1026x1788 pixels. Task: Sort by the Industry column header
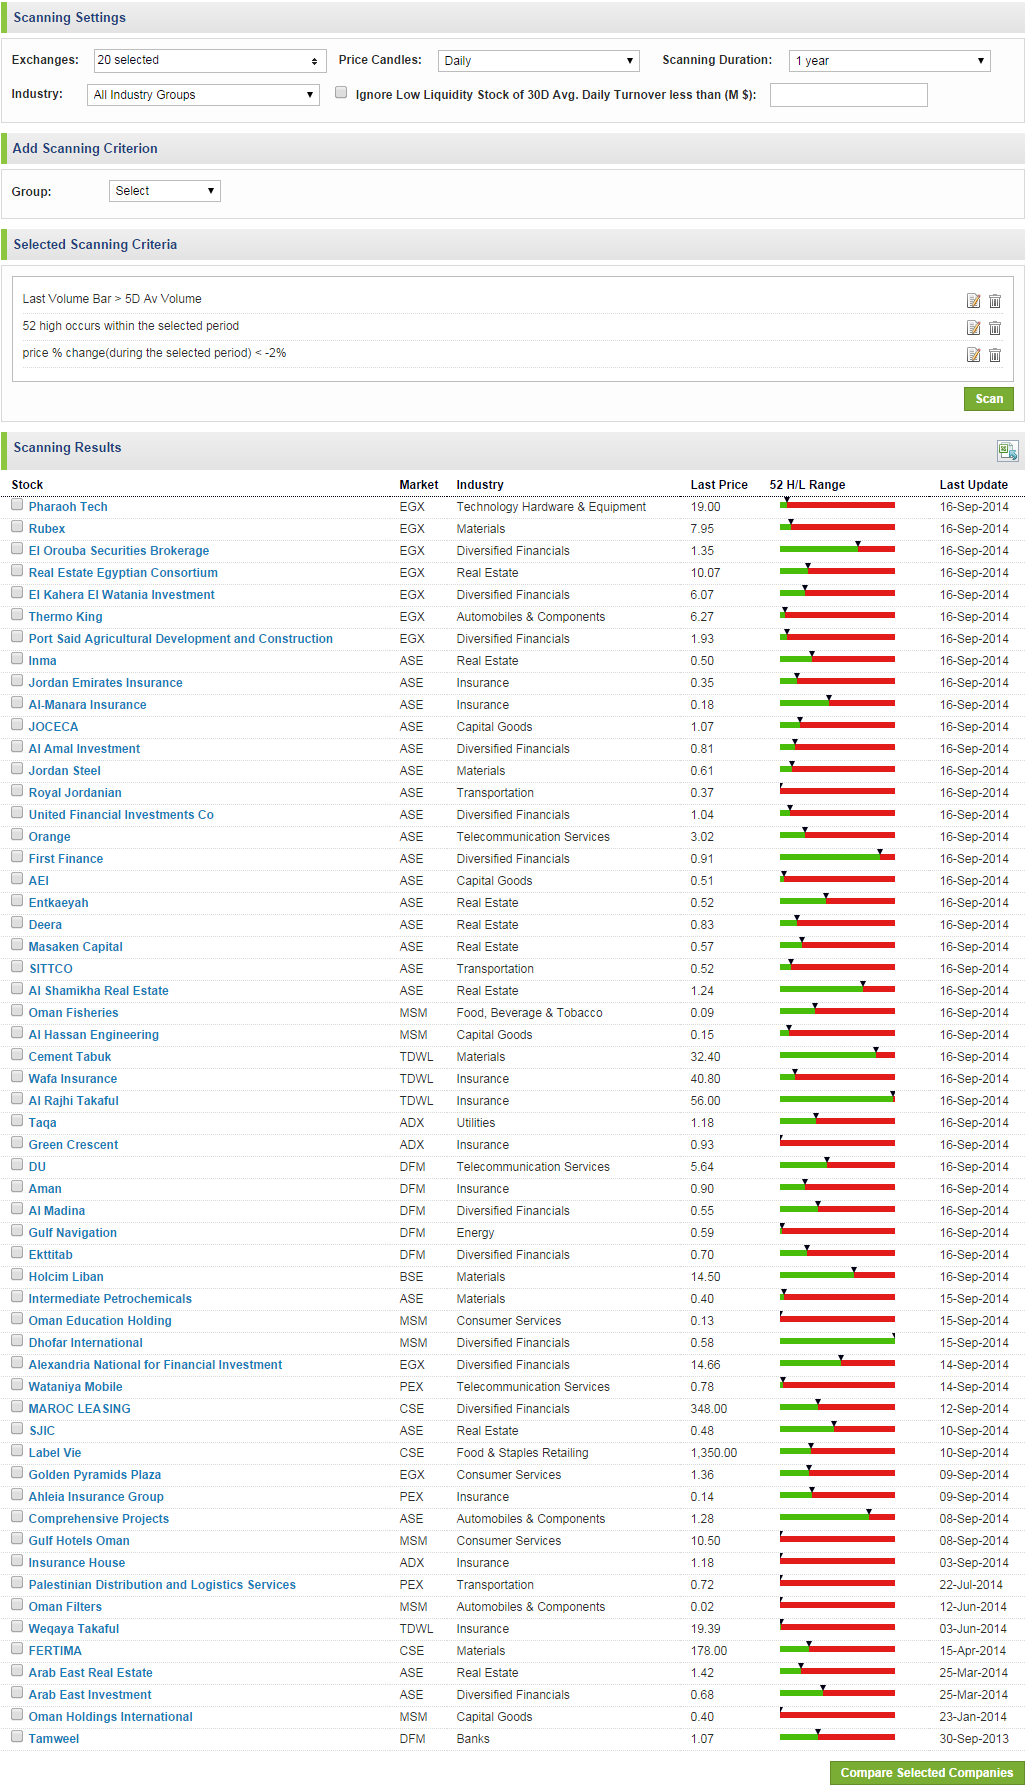(480, 485)
